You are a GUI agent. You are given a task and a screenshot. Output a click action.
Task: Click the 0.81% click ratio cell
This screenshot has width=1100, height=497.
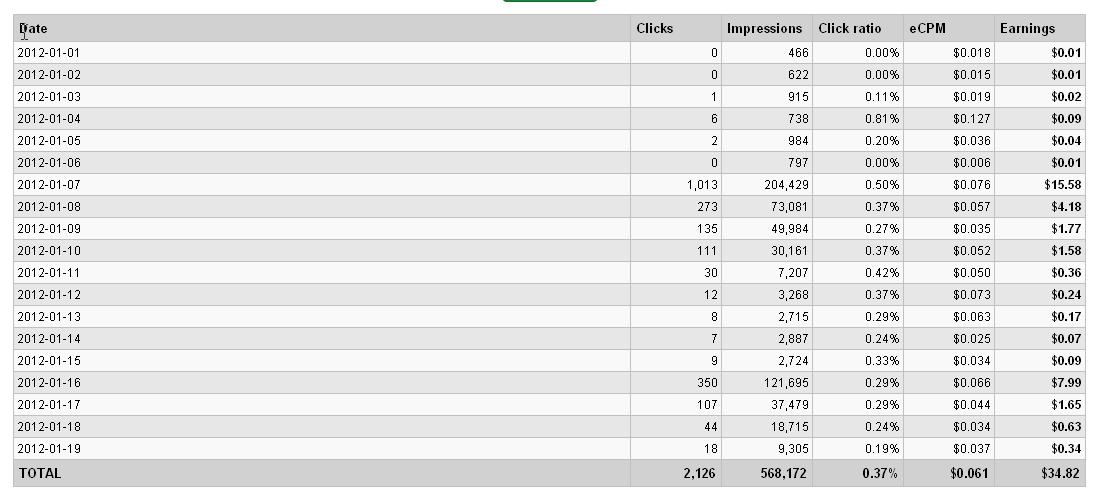(x=882, y=119)
